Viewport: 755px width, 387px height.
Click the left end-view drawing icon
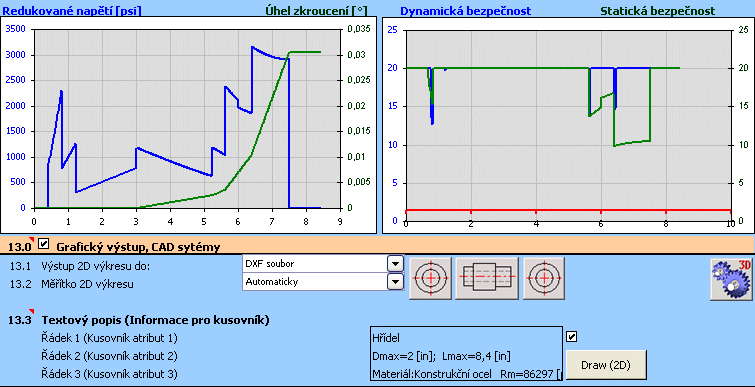[430, 278]
